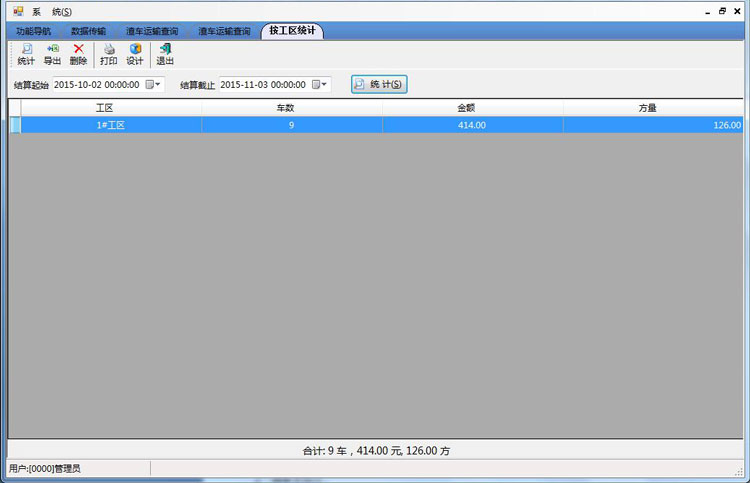The width and height of the screenshot is (750, 483).
Task: Click the 统计 statistics toolbar icon
Action: pos(26,54)
